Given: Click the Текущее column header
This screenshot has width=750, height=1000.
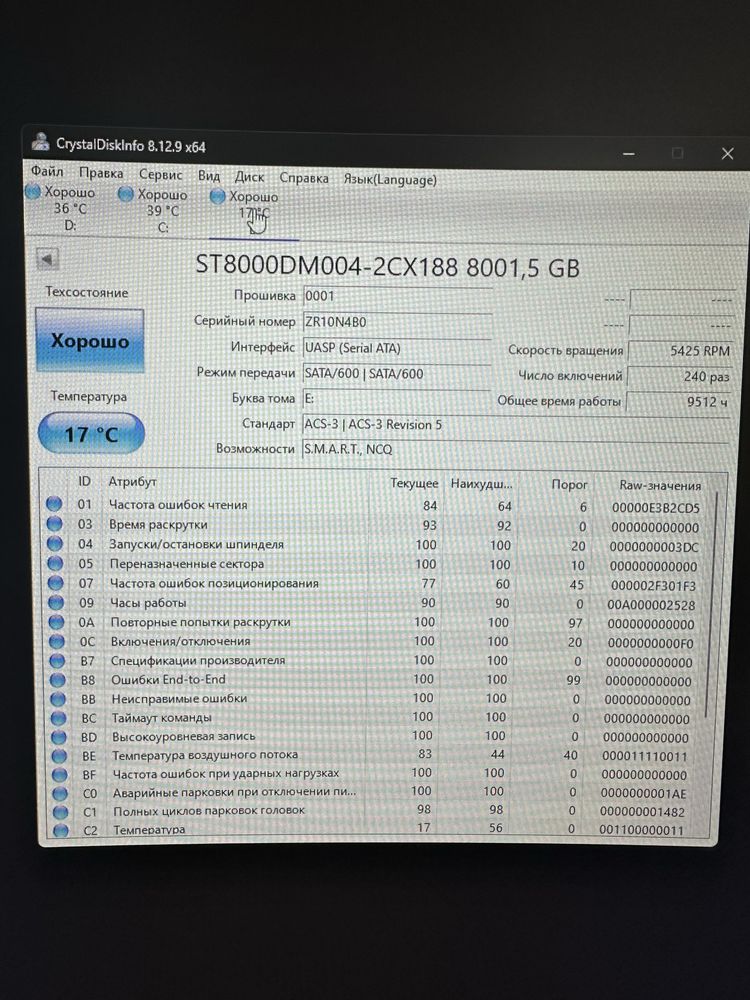Looking at the screenshot, I should pyautogui.click(x=414, y=484).
